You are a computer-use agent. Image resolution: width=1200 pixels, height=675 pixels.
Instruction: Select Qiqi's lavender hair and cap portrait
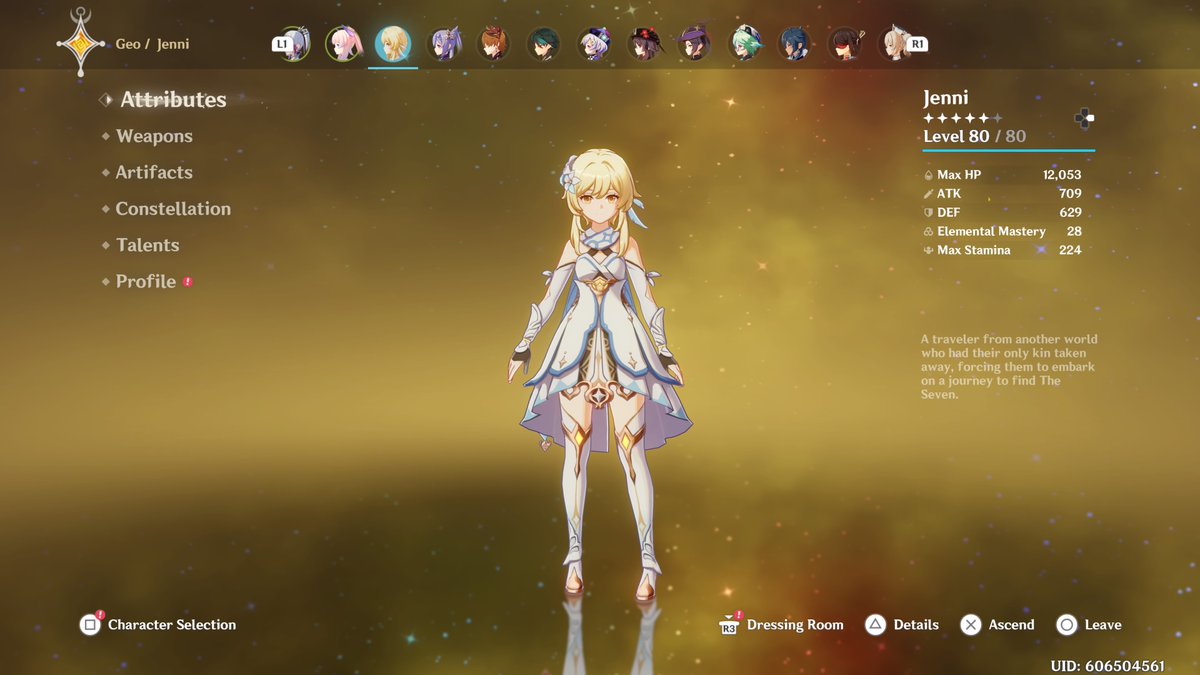594,44
